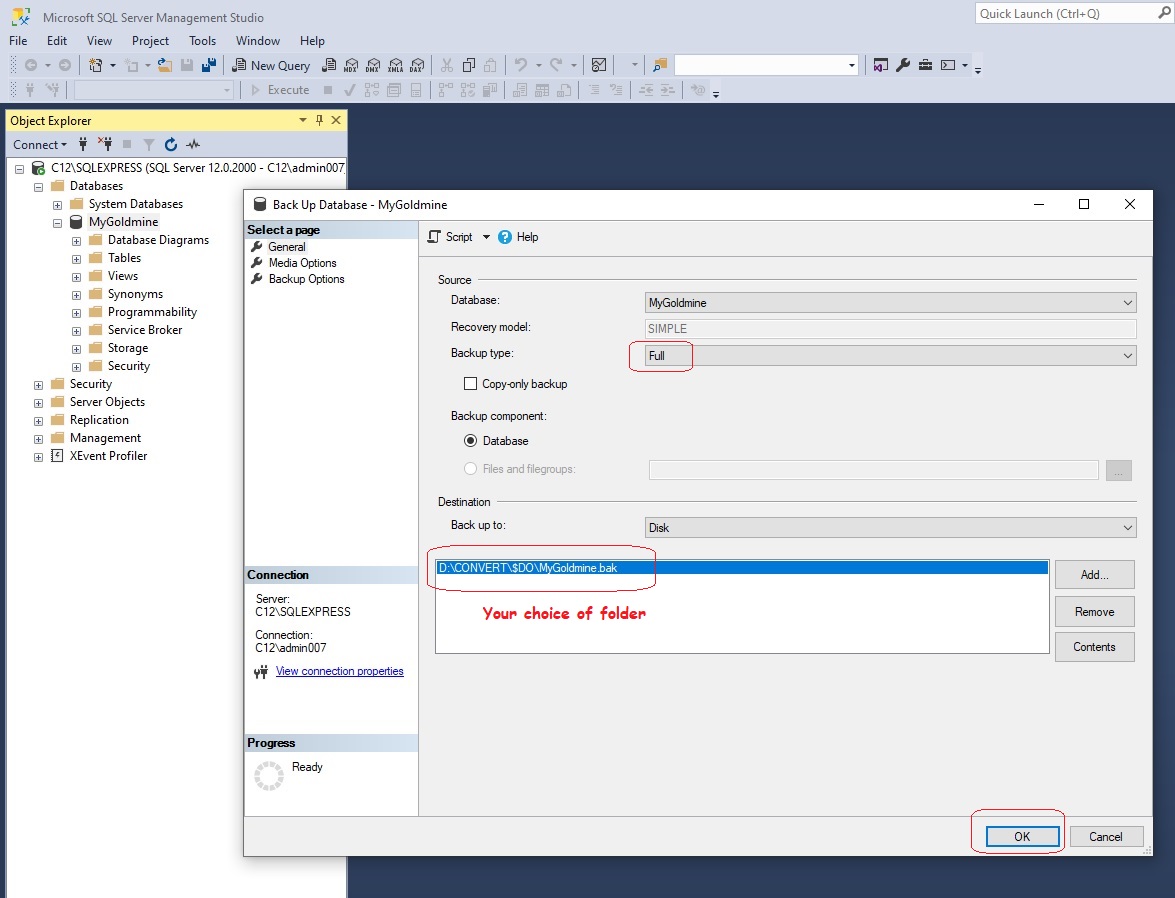
Task: Click the Connect Object Explorer plug icon
Action: pos(83,144)
